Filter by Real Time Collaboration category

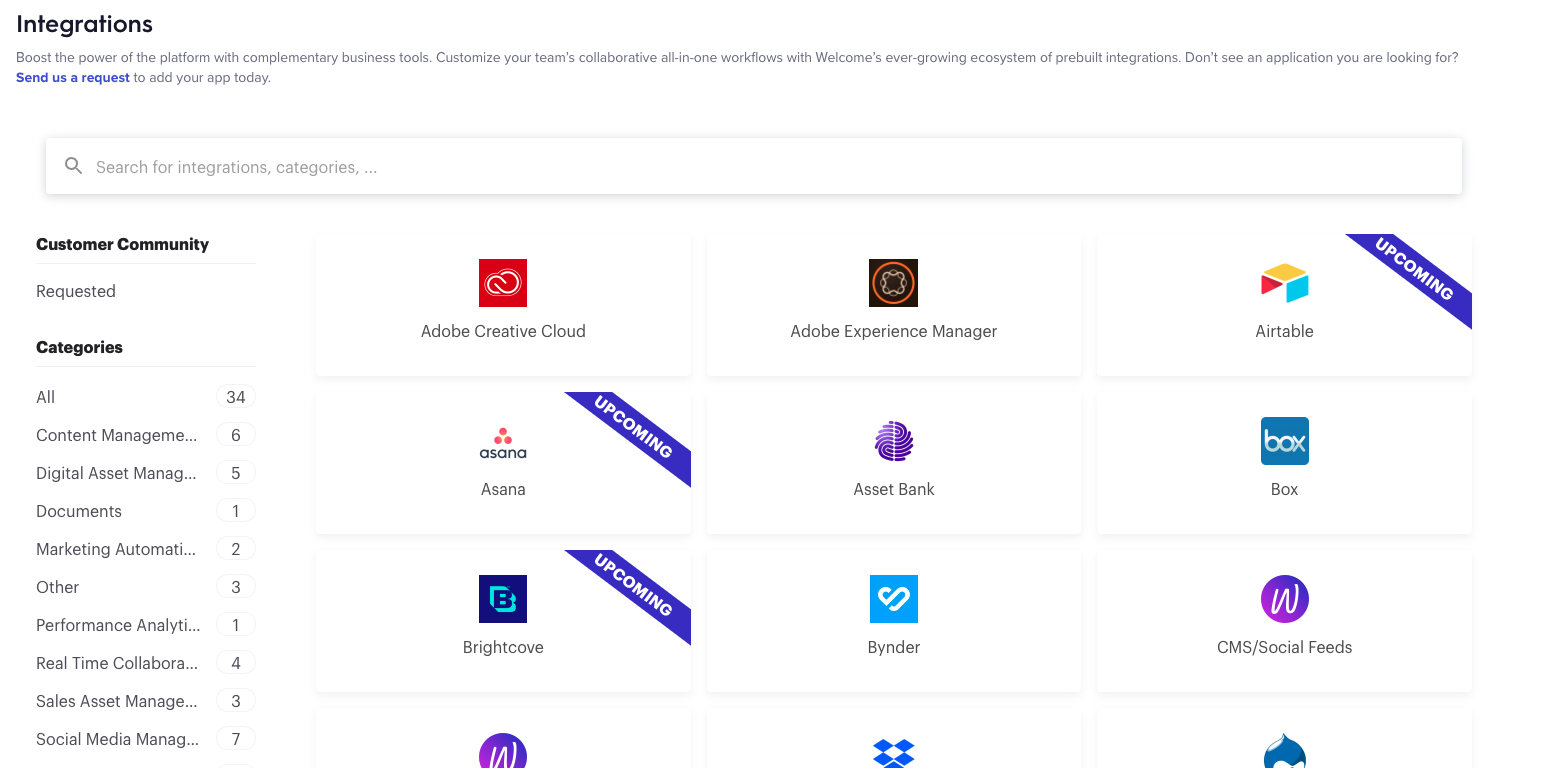tap(146, 663)
